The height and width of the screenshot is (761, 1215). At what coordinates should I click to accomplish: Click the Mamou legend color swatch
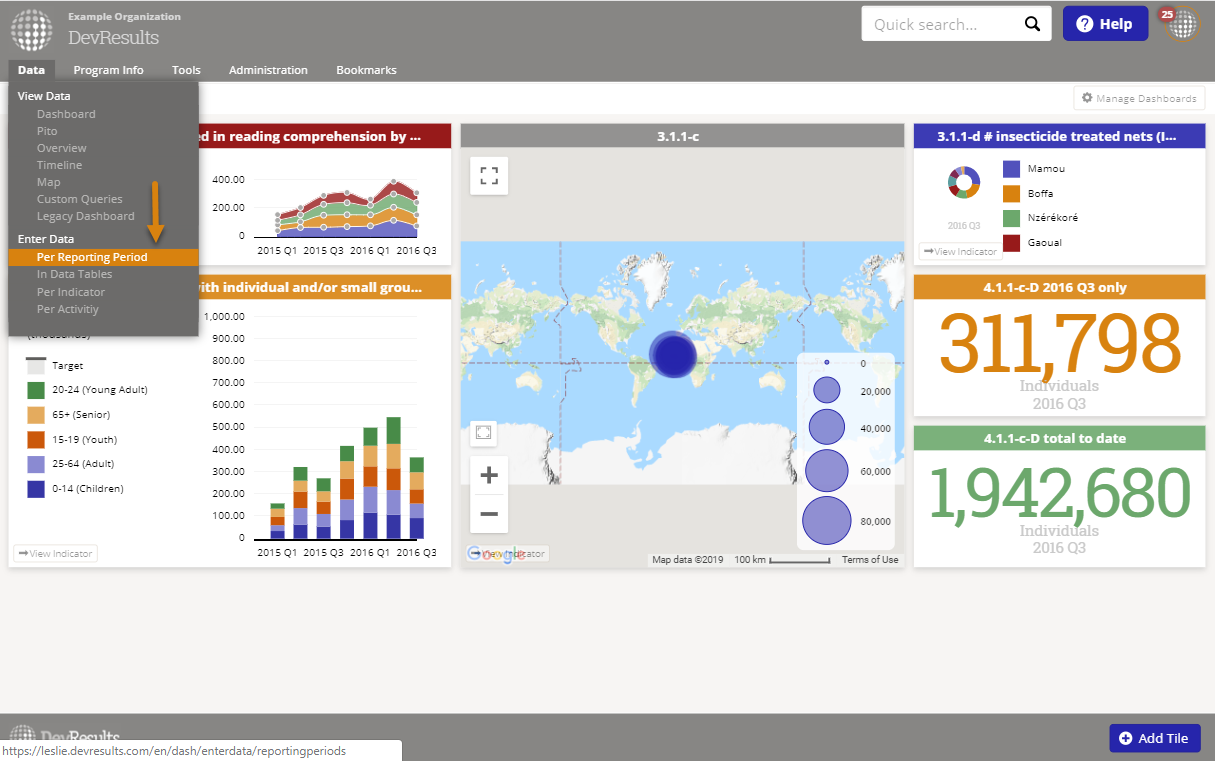coord(1011,170)
